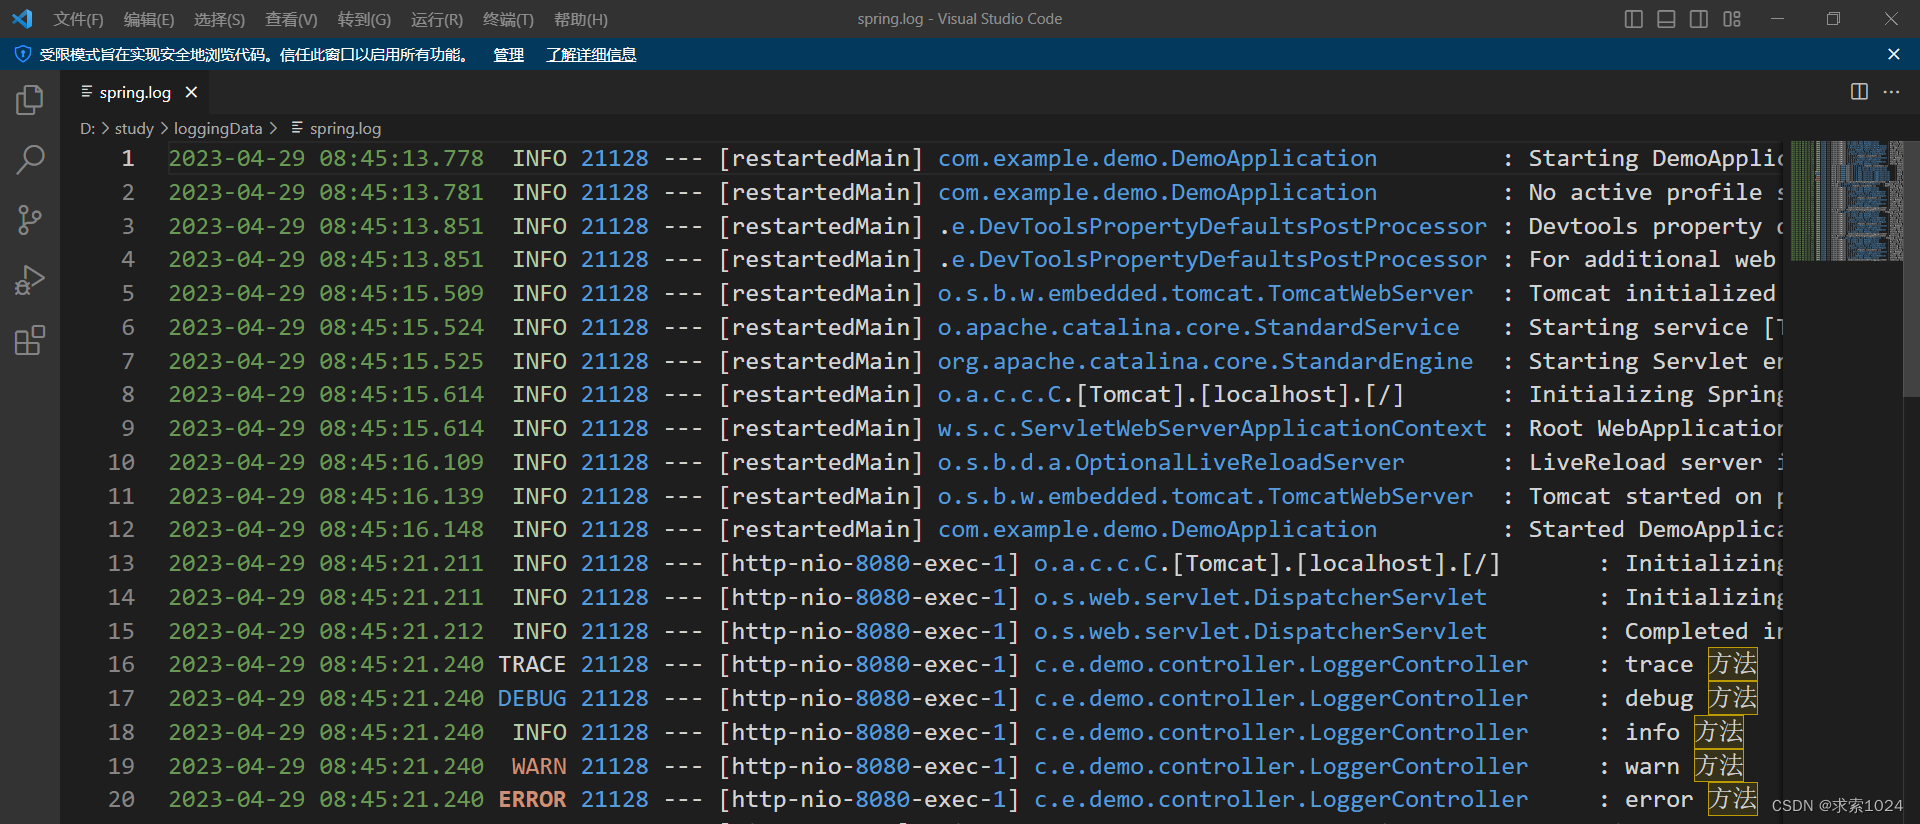
Task: Click the vertical scrollbar of the editor
Action: [1911, 268]
